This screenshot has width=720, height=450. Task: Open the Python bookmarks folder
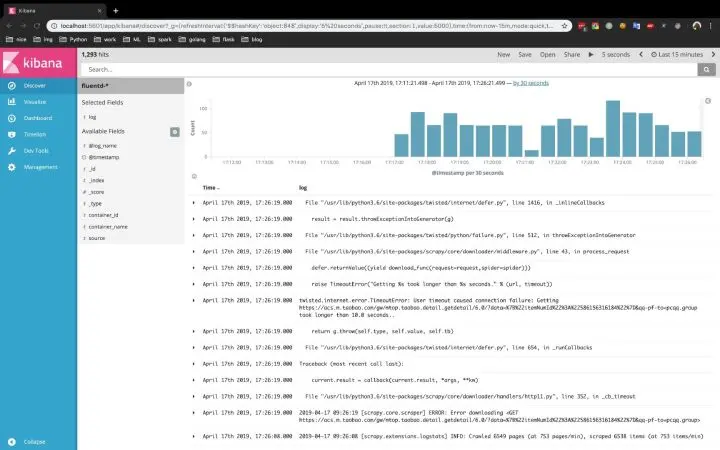(x=73, y=39)
